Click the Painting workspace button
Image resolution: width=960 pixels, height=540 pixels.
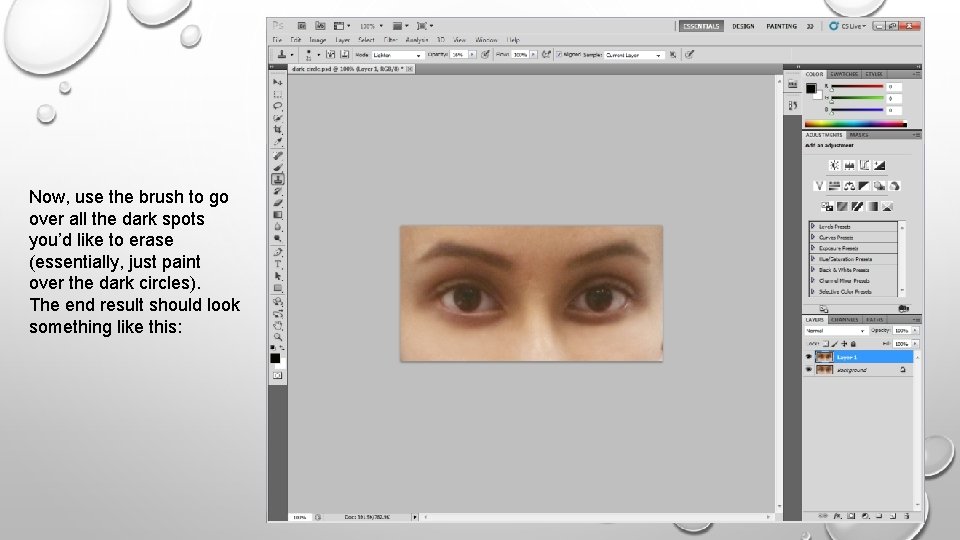(x=781, y=26)
